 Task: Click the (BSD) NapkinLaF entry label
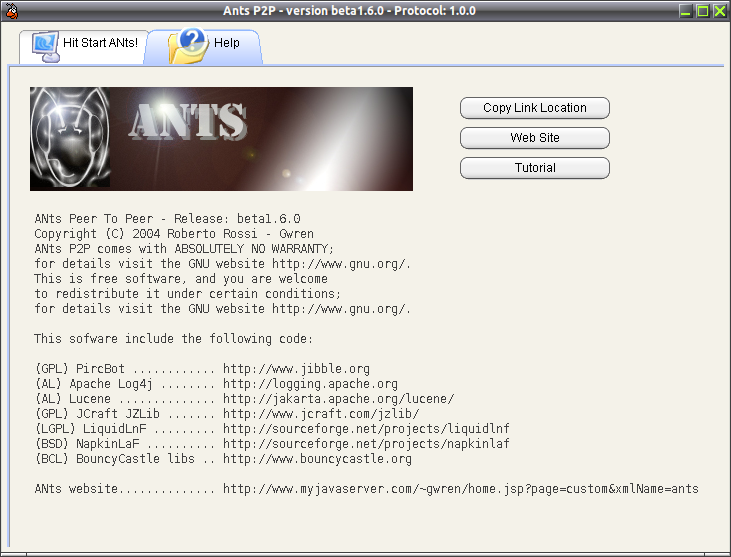pos(87,443)
